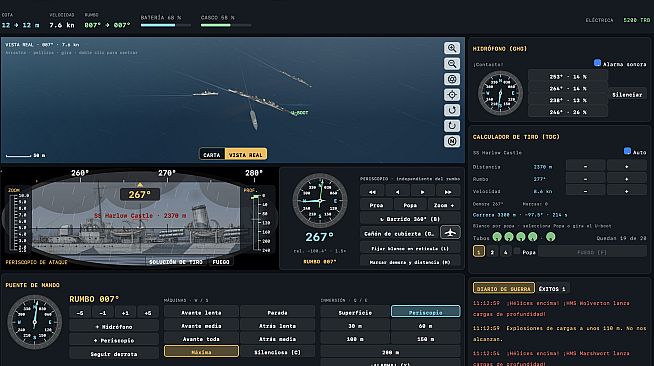Click first torpedo tube indicator
This screenshot has height=366, width=654.
point(497,237)
